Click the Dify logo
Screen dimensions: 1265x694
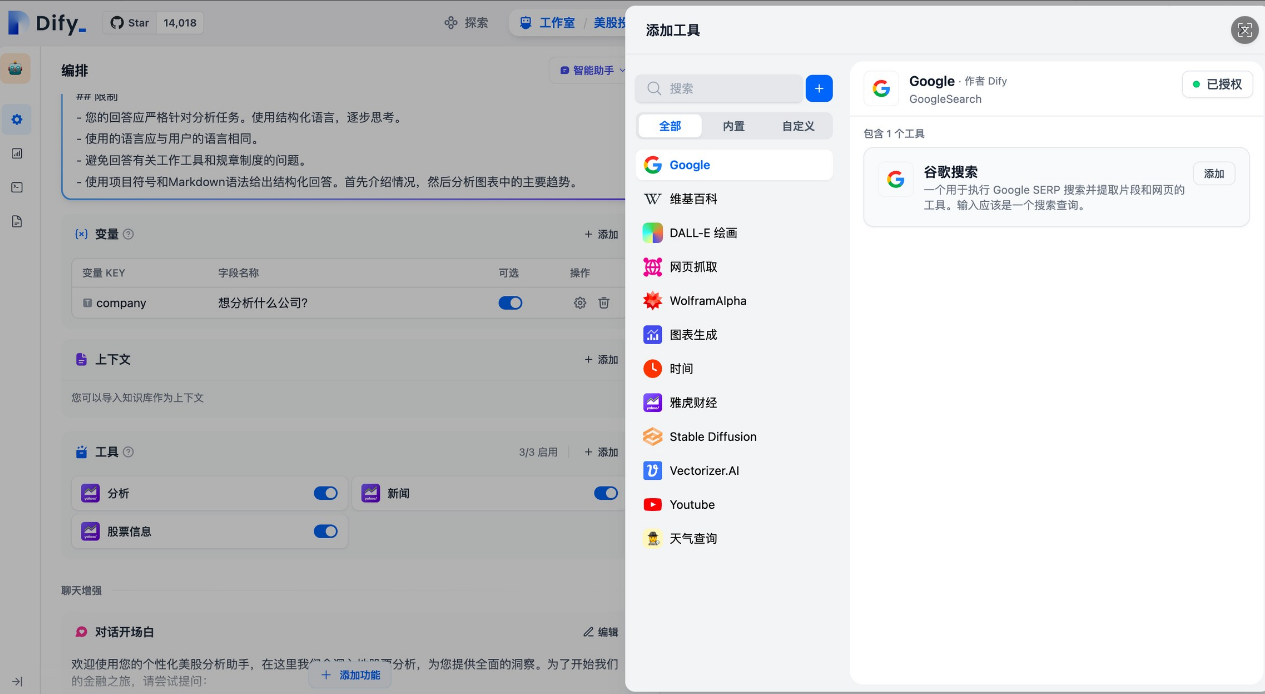[x=47, y=22]
